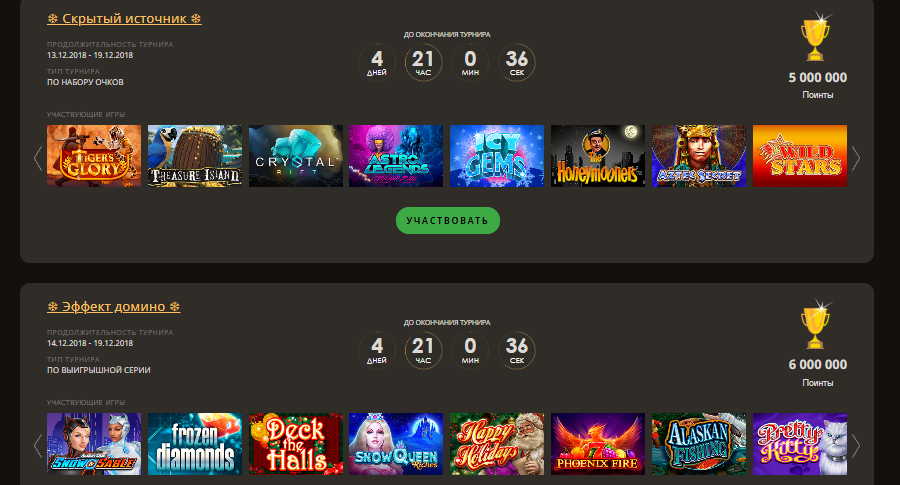Launch the Phoenix Fire game tile
The image size is (900, 485).
click(x=598, y=444)
